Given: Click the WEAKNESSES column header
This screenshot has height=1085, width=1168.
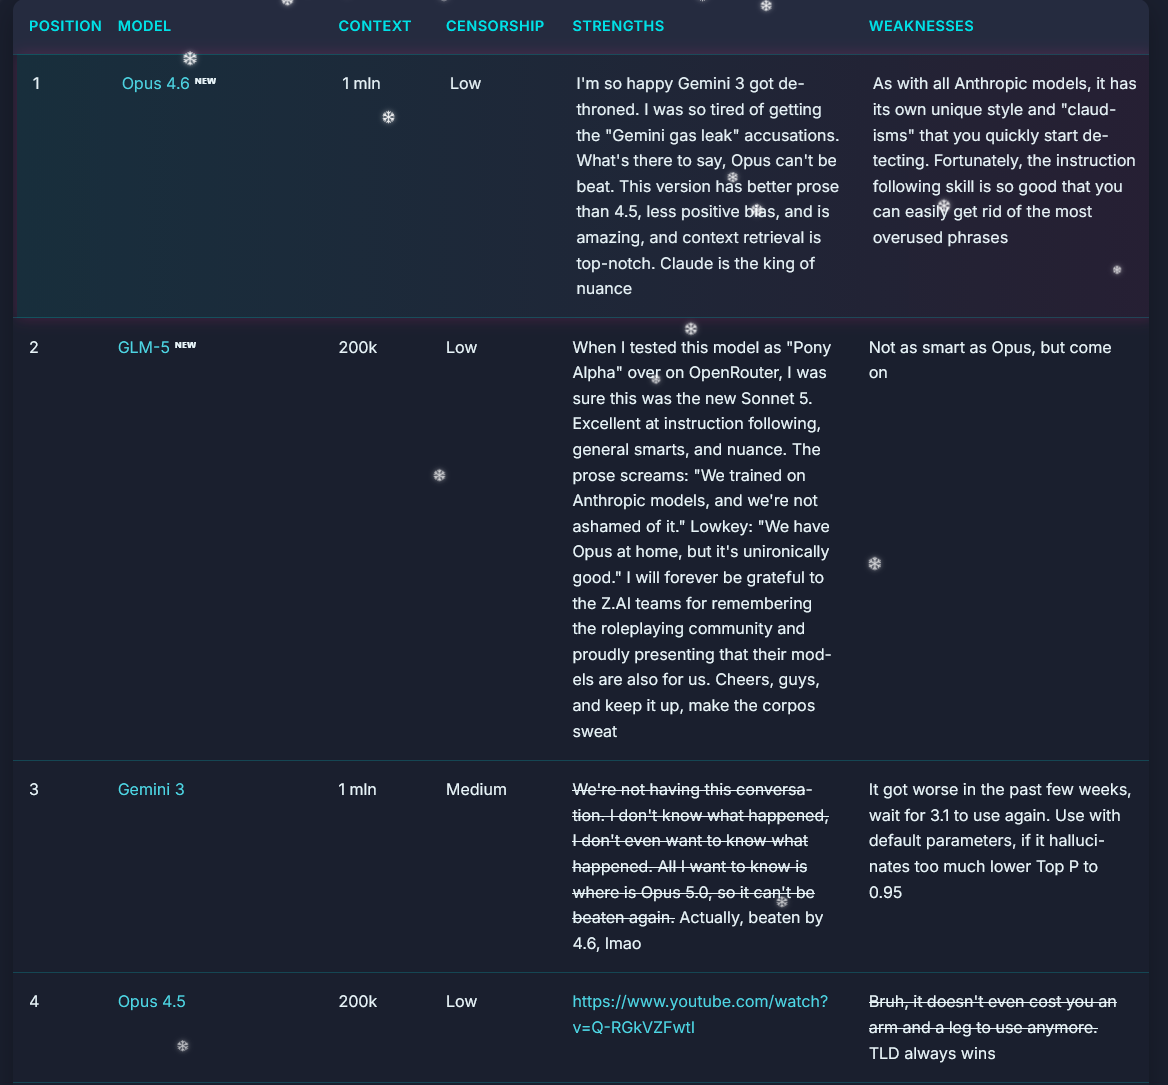Looking at the screenshot, I should pyautogui.click(x=921, y=26).
